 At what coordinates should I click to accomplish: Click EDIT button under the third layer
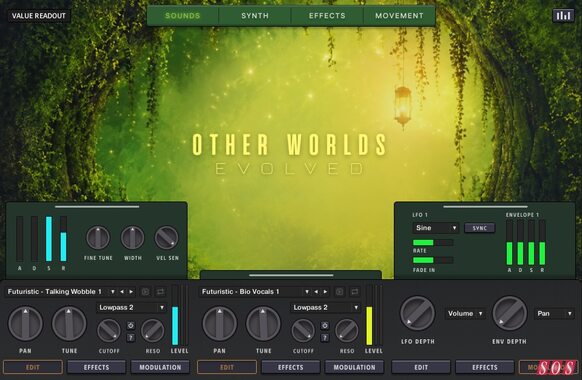[421, 367]
